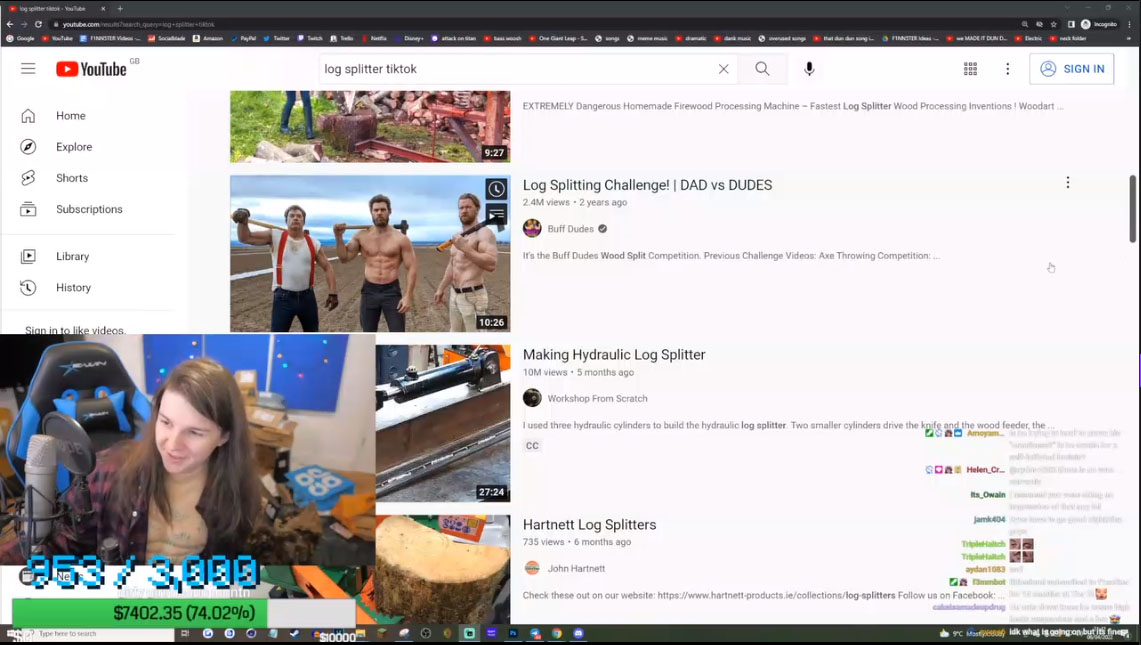Start voice search with the microphone icon
1141x645 pixels.
pyautogui.click(x=809, y=68)
